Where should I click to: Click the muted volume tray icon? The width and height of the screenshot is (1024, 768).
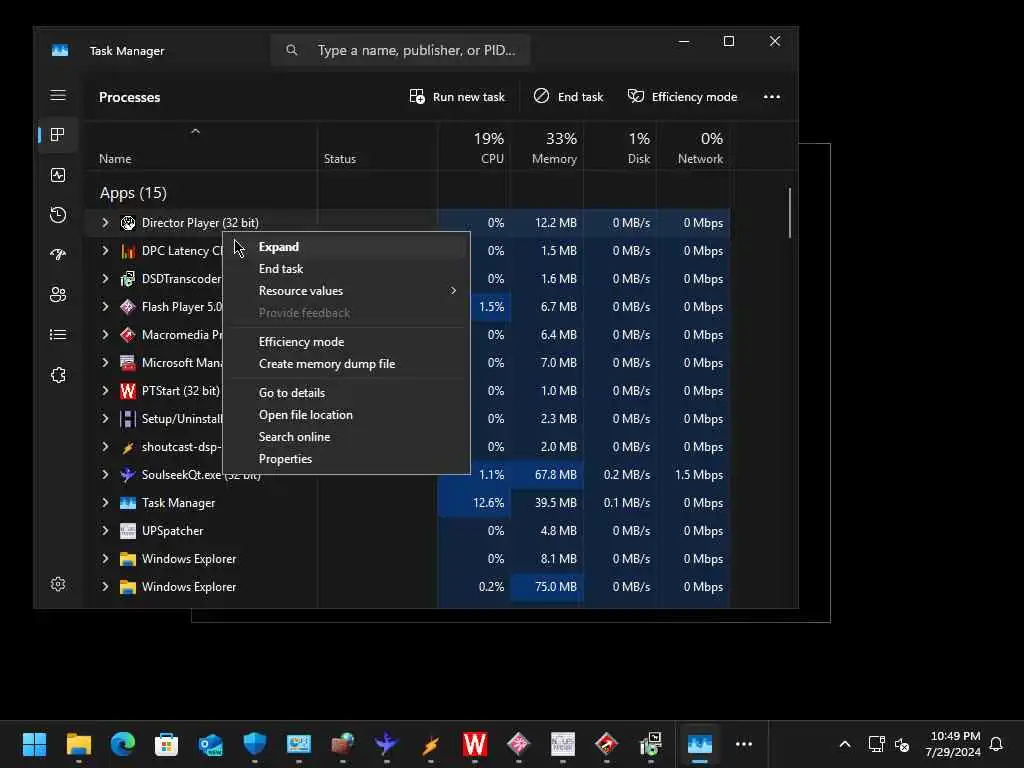pyautogui.click(x=903, y=744)
